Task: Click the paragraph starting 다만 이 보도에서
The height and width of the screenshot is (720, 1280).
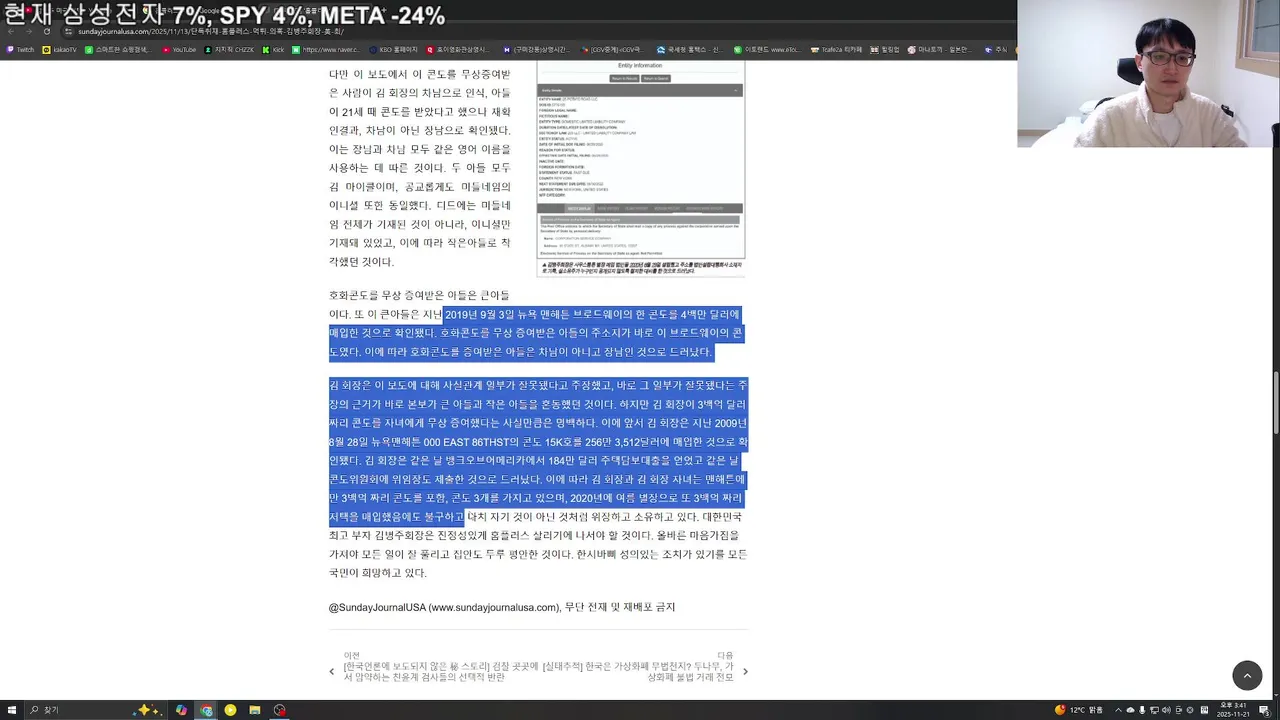Action: (420, 168)
